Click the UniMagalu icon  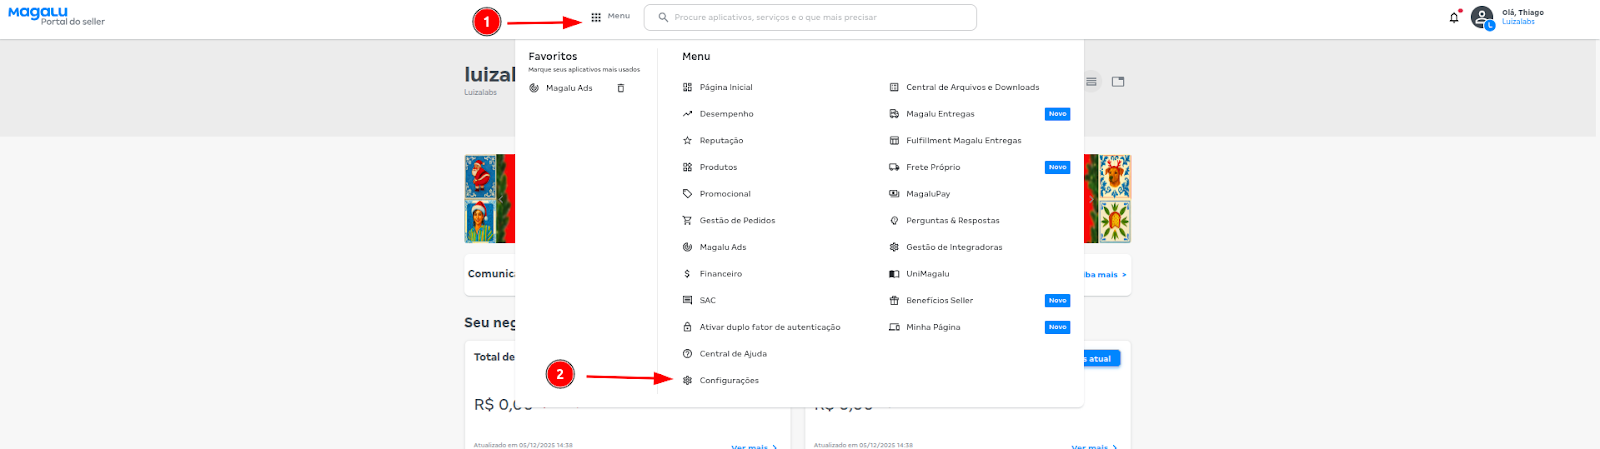point(894,274)
